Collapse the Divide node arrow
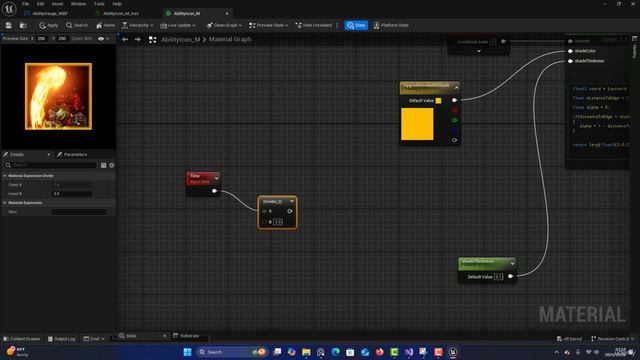The image size is (640, 360). pos(291,201)
